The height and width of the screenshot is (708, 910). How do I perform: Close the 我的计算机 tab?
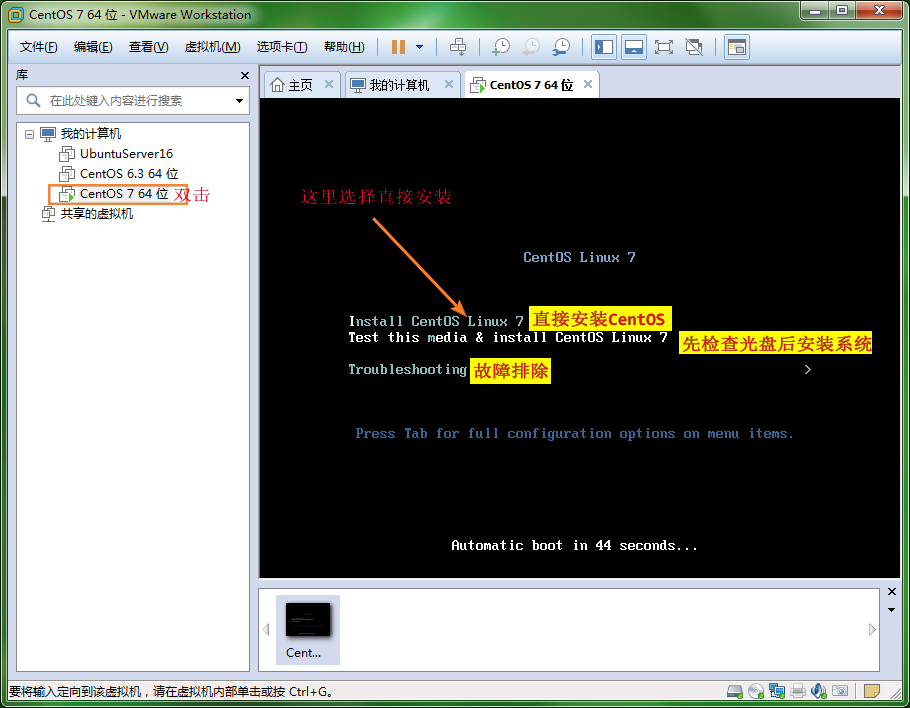[x=449, y=85]
